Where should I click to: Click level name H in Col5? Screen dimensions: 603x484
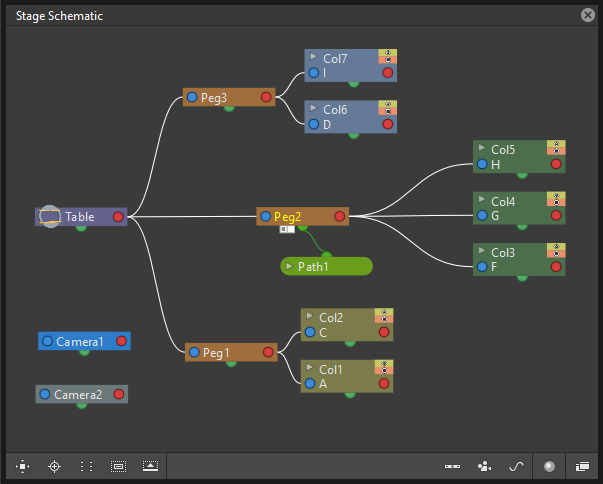(x=495, y=165)
